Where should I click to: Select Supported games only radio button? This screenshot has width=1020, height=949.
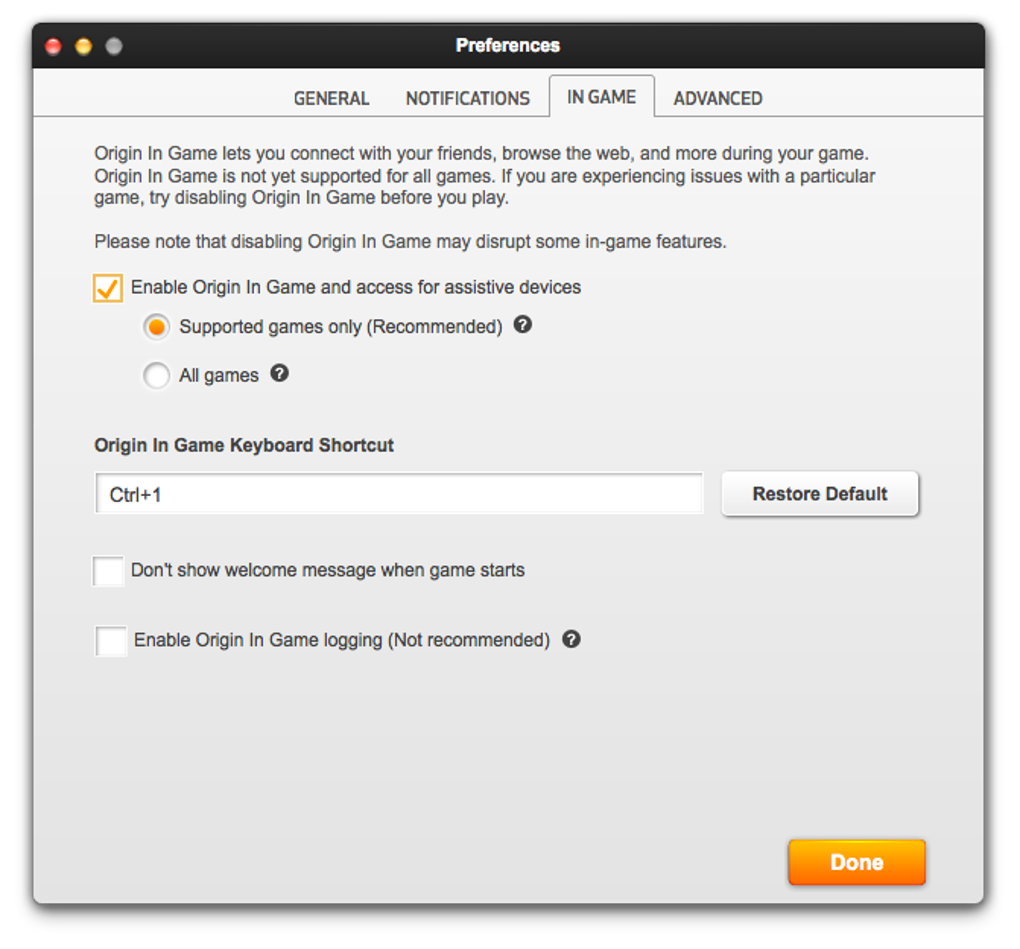point(156,327)
